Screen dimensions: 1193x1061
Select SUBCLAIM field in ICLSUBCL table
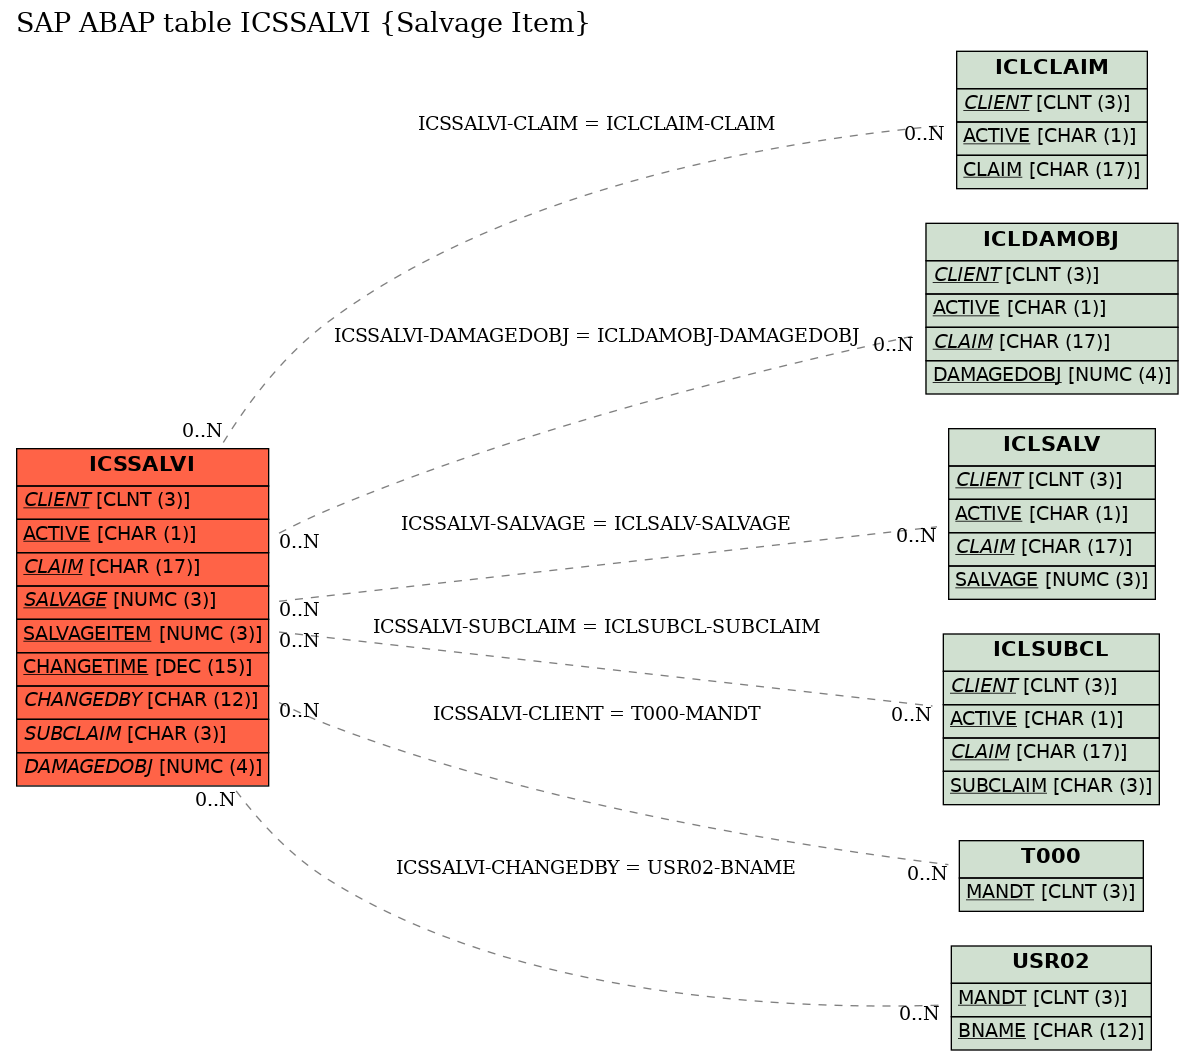click(1051, 786)
